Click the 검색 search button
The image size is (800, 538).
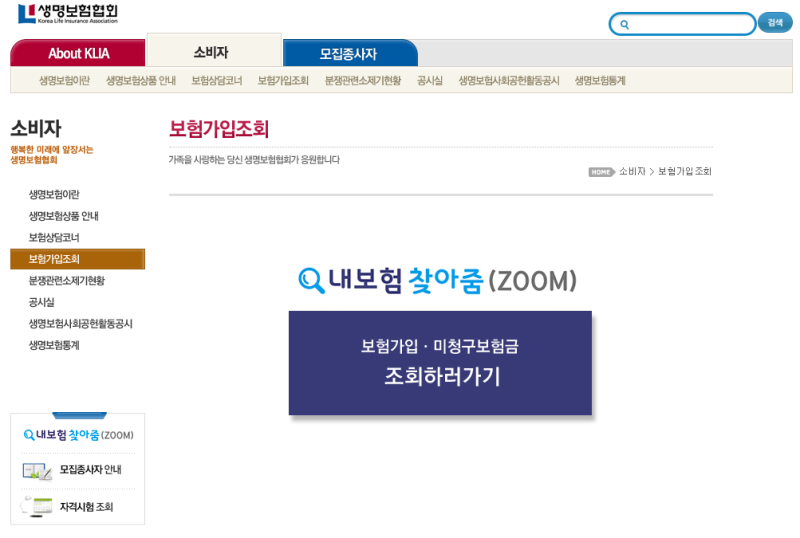[x=774, y=22]
